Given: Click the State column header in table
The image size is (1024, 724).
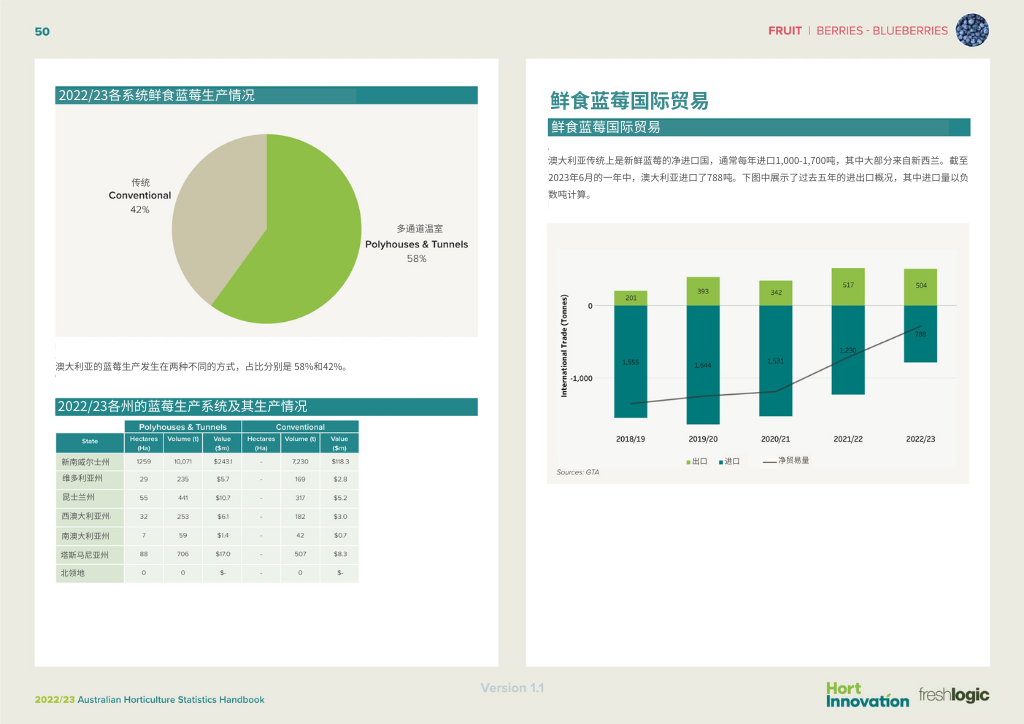Looking at the screenshot, I should click(90, 441).
